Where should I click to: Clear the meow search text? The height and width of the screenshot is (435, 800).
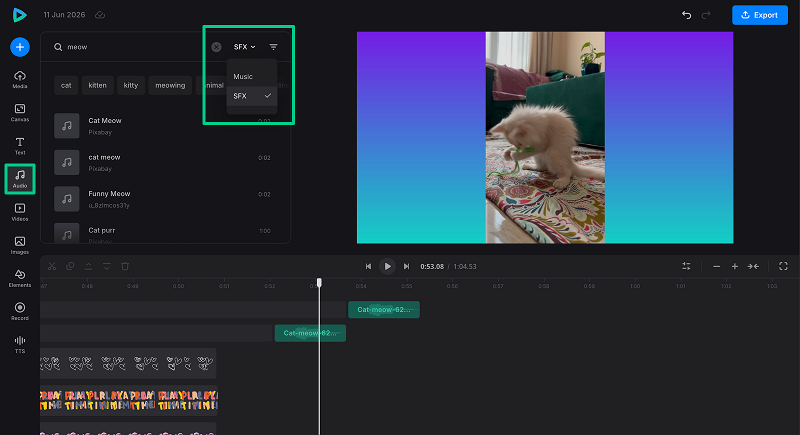coord(216,47)
